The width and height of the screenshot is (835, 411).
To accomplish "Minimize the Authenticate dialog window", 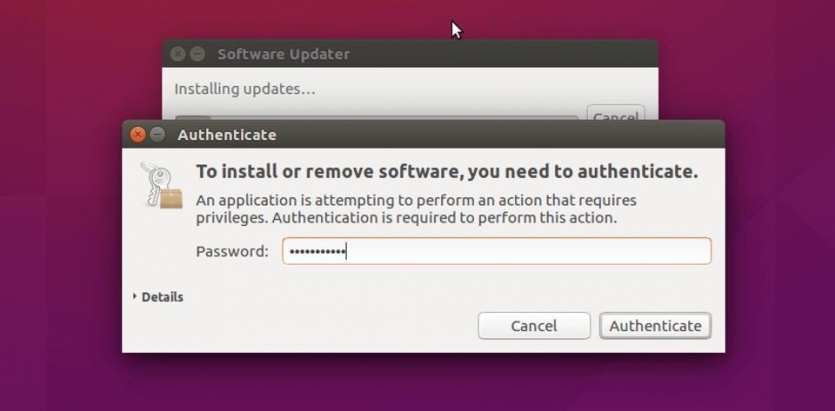I will coord(157,135).
